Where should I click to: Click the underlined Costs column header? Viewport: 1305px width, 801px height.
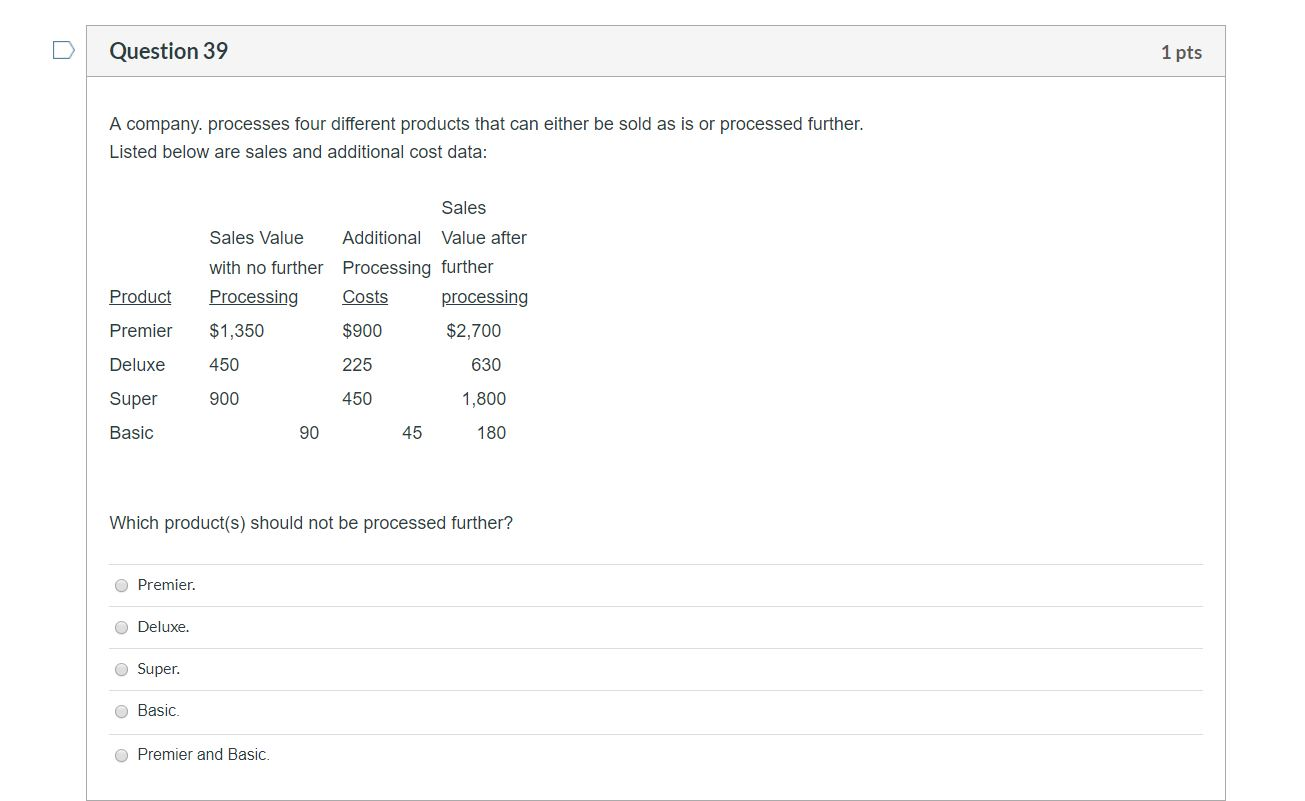pos(365,296)
